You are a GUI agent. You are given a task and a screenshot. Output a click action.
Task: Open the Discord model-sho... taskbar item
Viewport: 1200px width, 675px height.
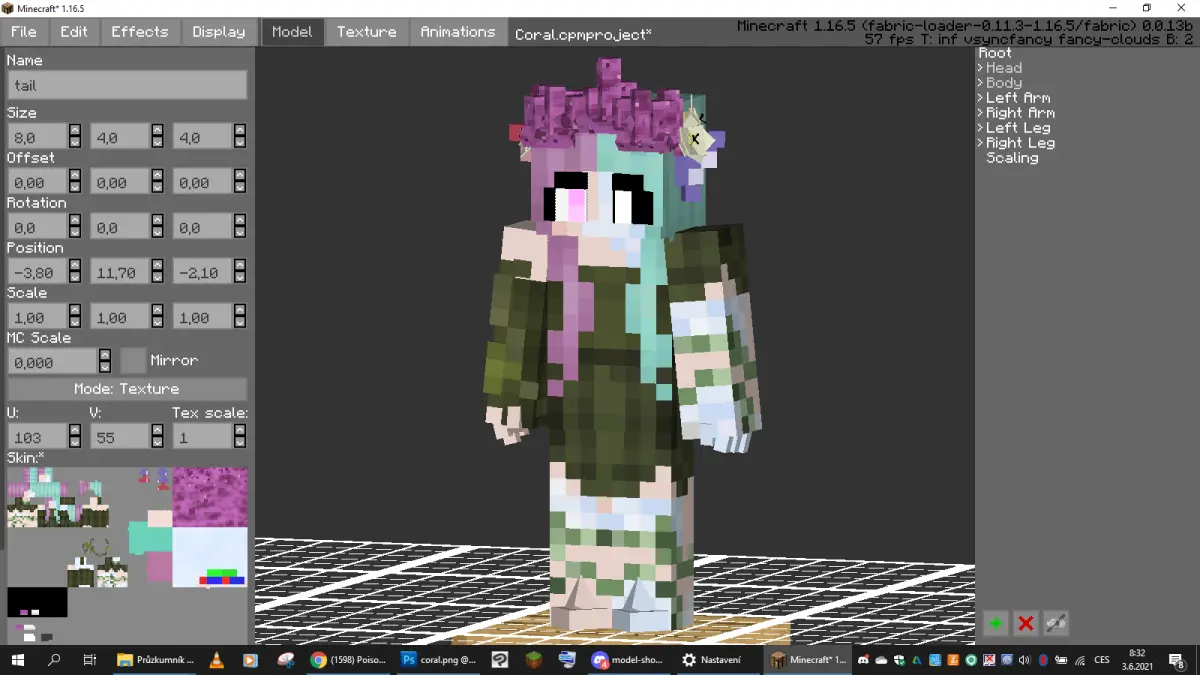point(628,660)
